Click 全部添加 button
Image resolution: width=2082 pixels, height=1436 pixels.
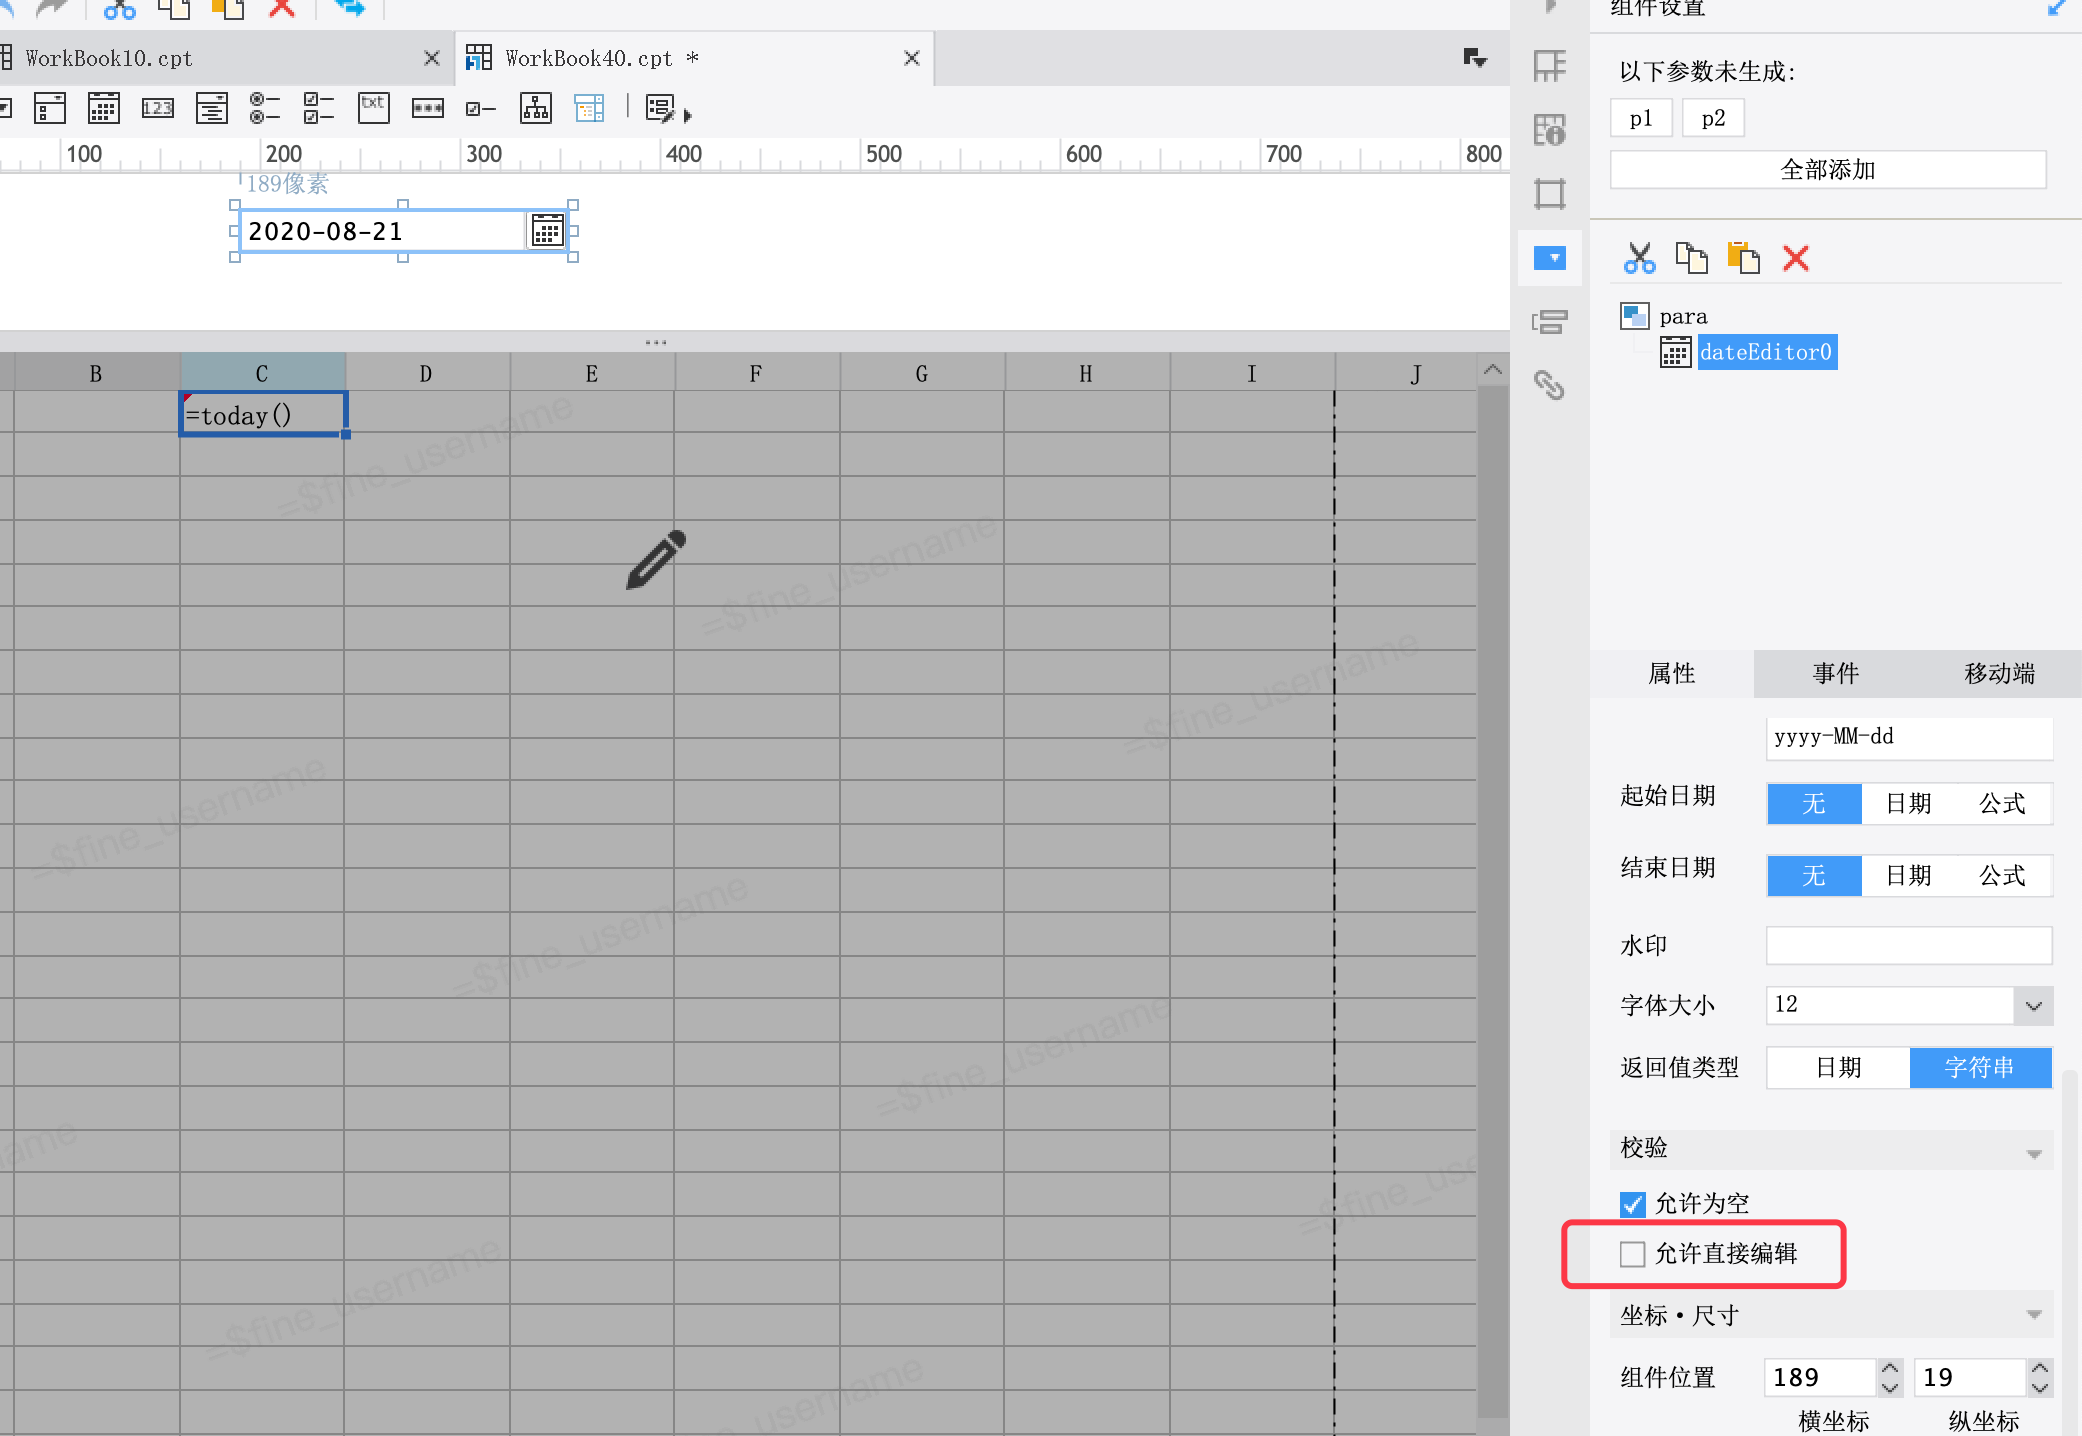tap(1827, 170)
